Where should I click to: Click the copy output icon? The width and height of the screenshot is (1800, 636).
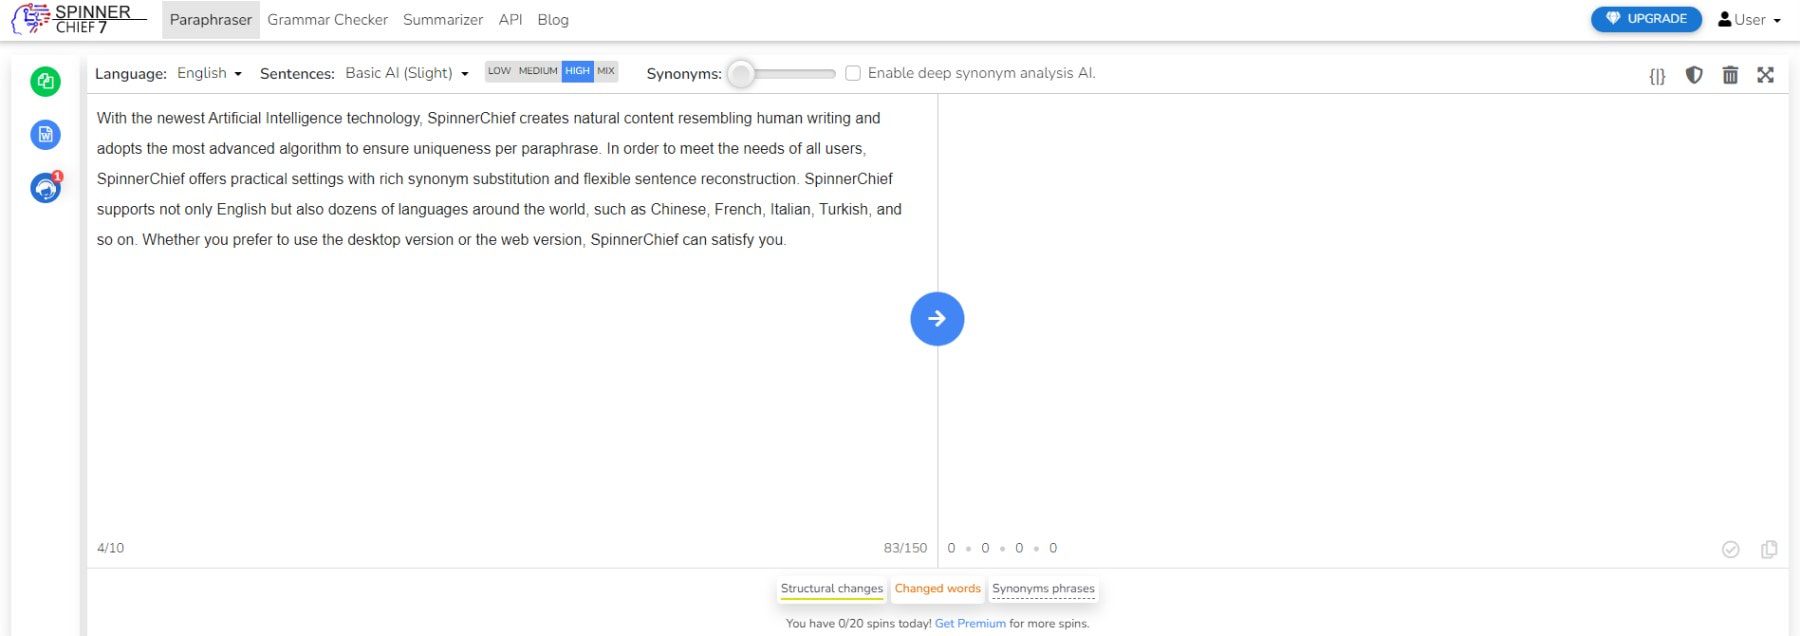coord(1769,549)
